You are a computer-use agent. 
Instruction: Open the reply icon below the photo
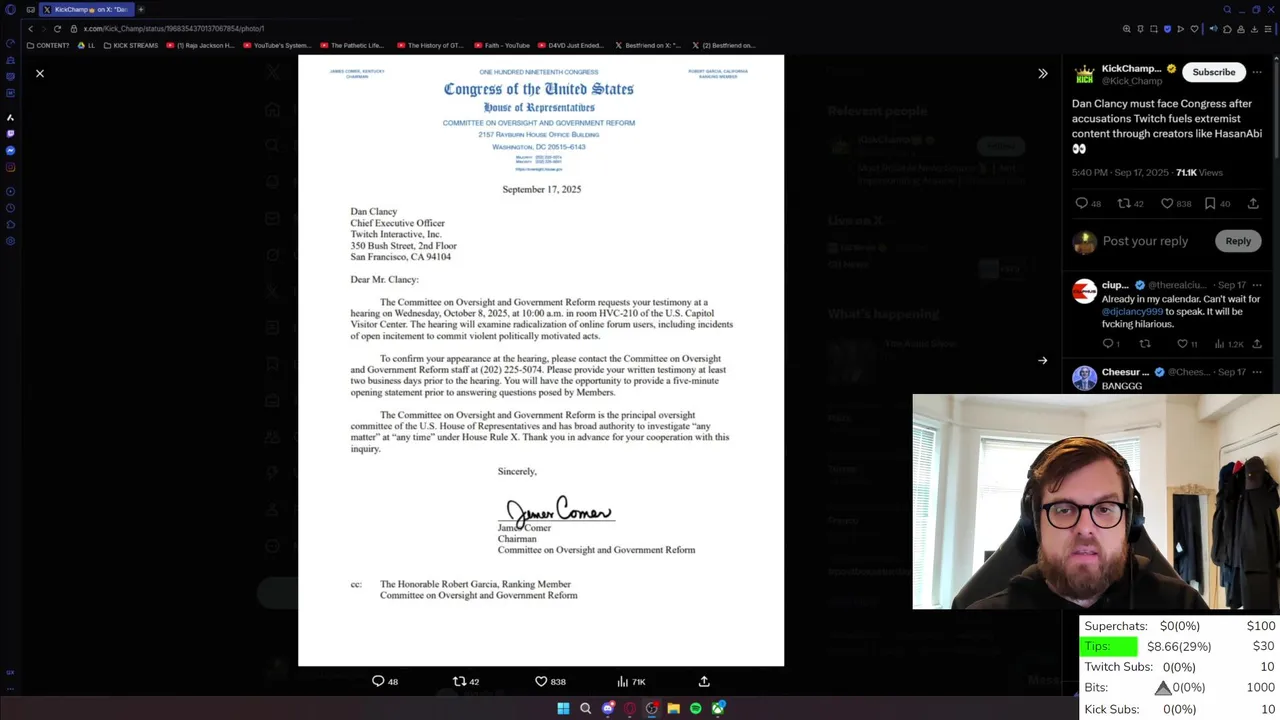click(x=378, y=681)
